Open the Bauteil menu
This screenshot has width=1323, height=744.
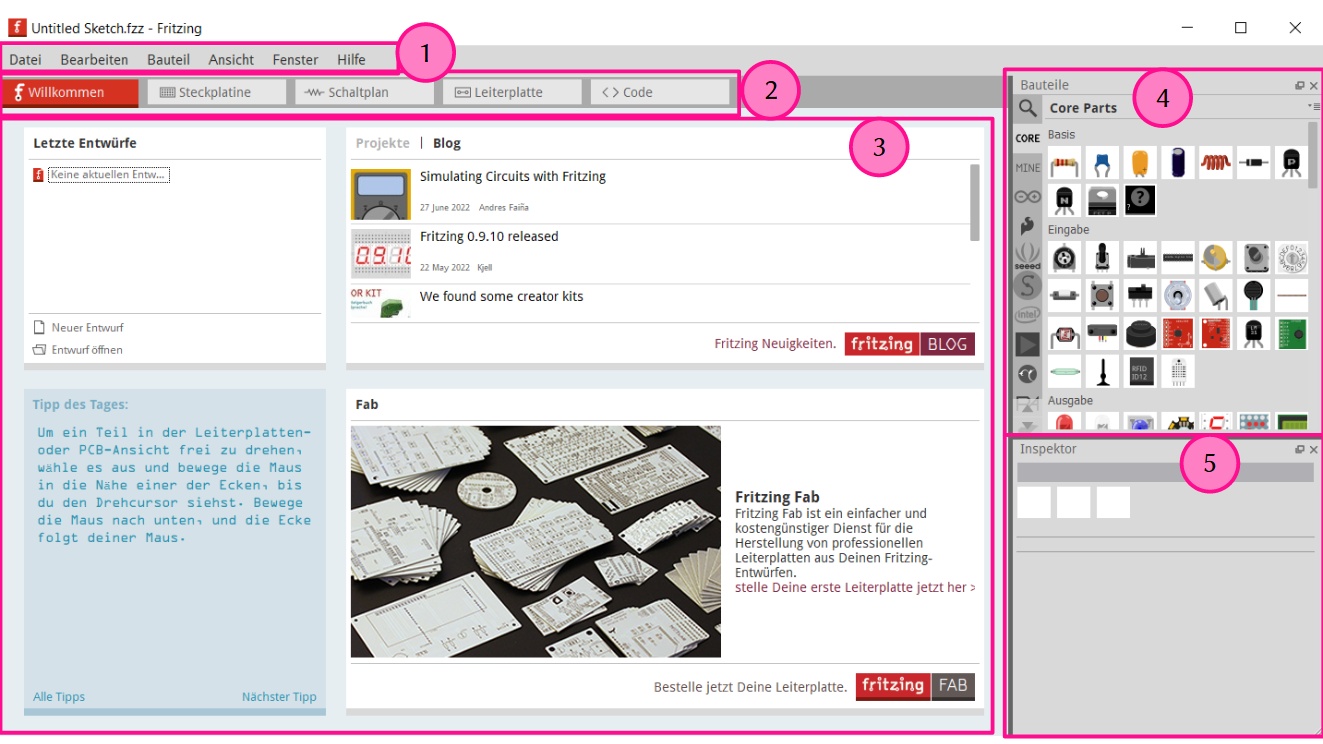click(168, 60)
